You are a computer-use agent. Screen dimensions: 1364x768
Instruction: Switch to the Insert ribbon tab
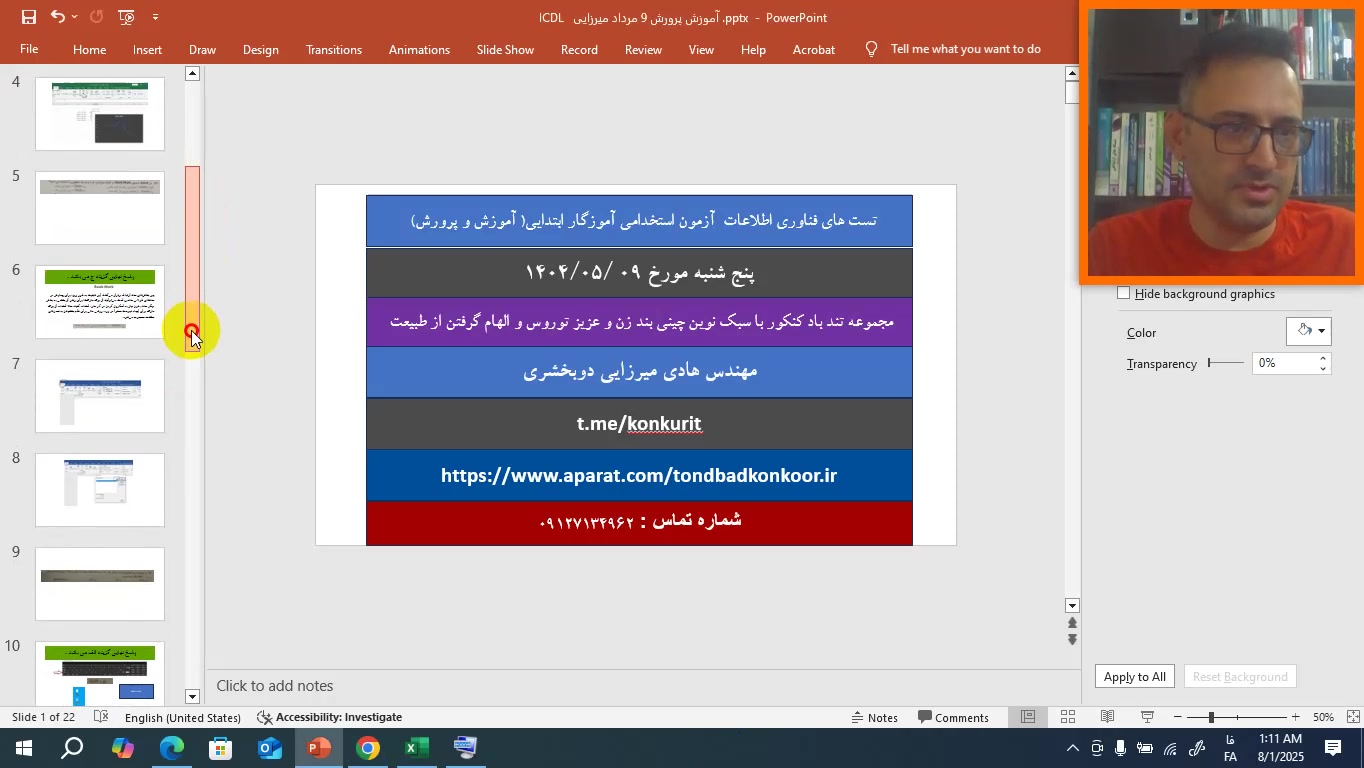tap(147, 49)
